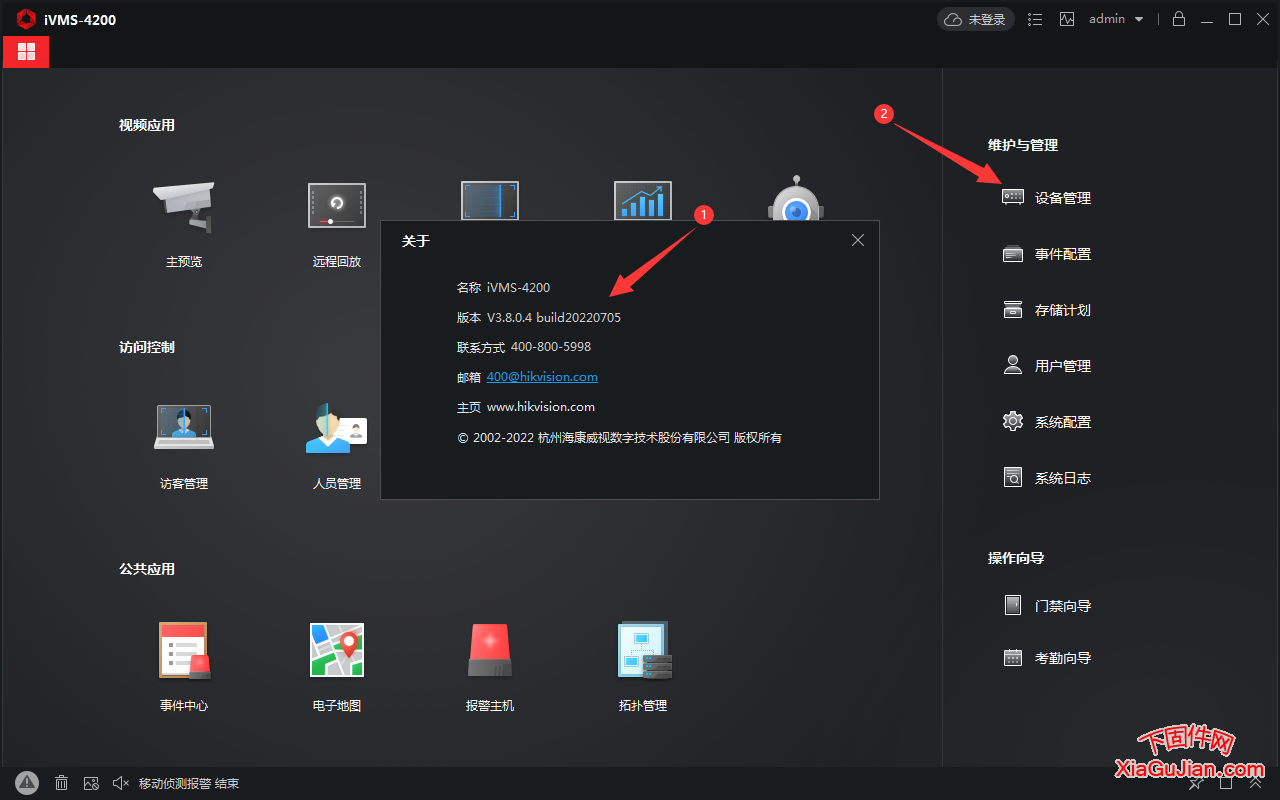Launch 考勤向导 attendance wizard
Image resolution: width=1280 pixels, height=800 pixels.
[x=1047, y=658]
